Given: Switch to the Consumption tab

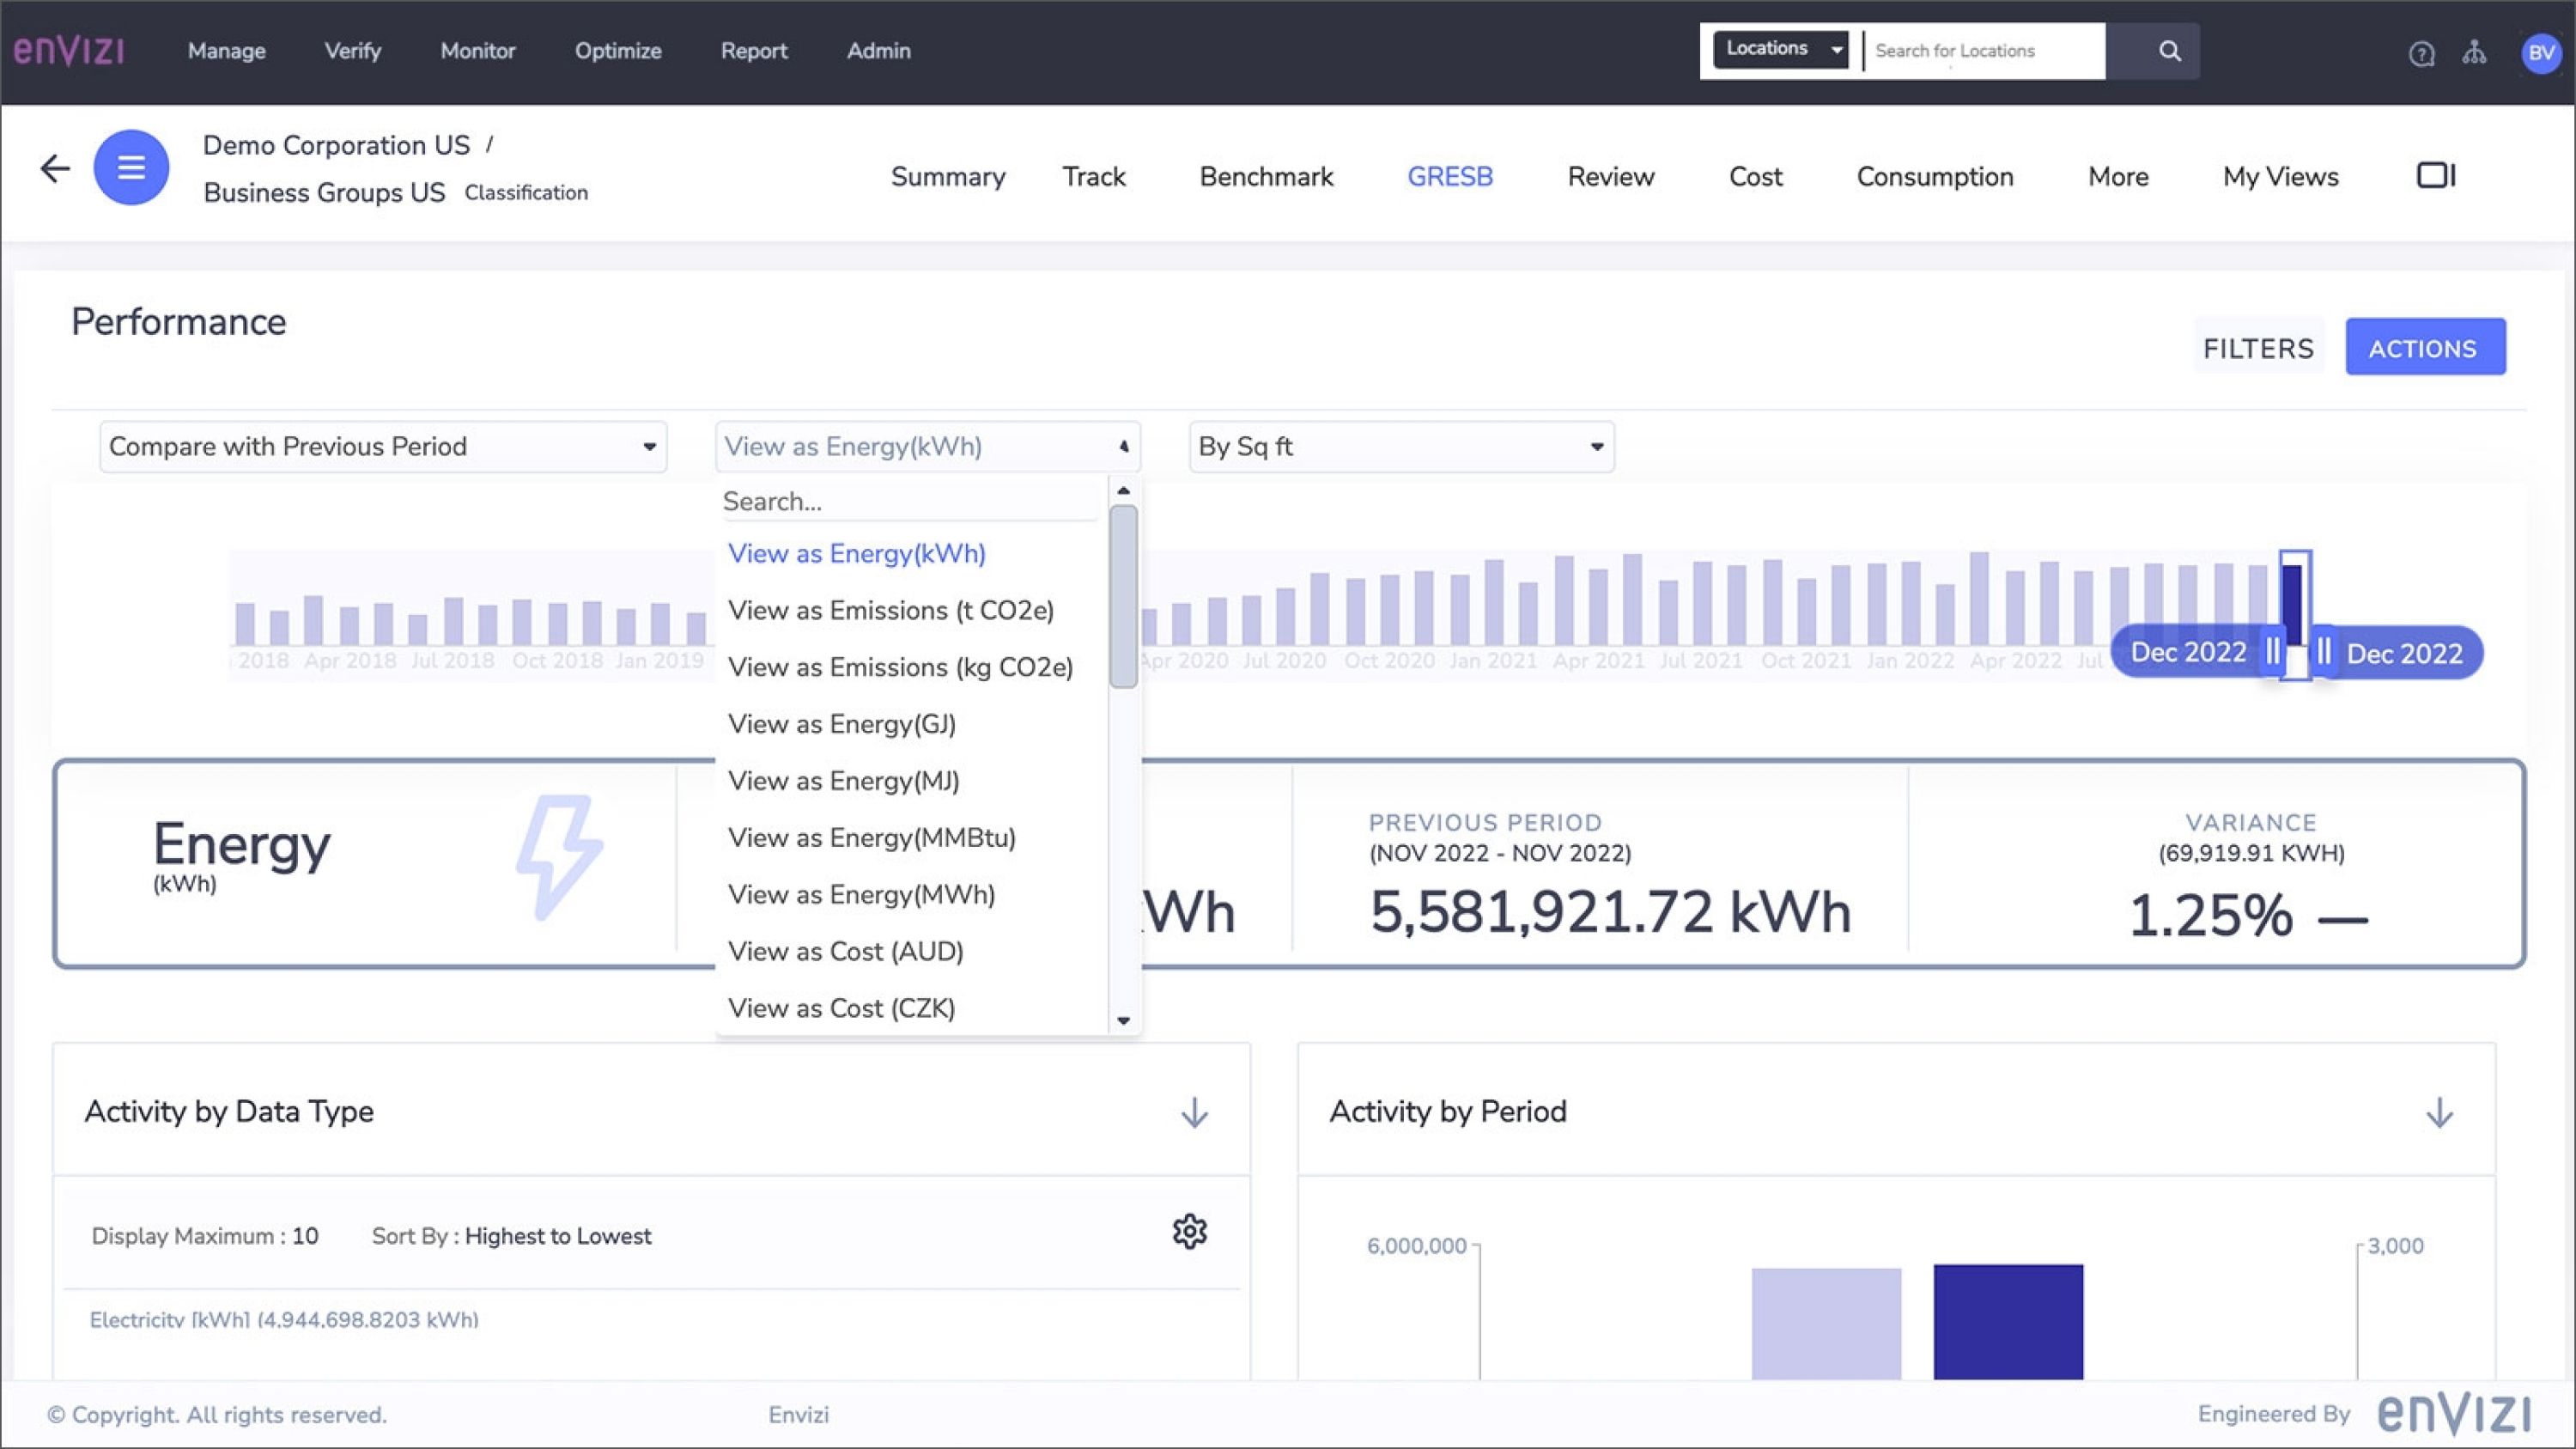Looking at the screenshot, I should 1935,177.
